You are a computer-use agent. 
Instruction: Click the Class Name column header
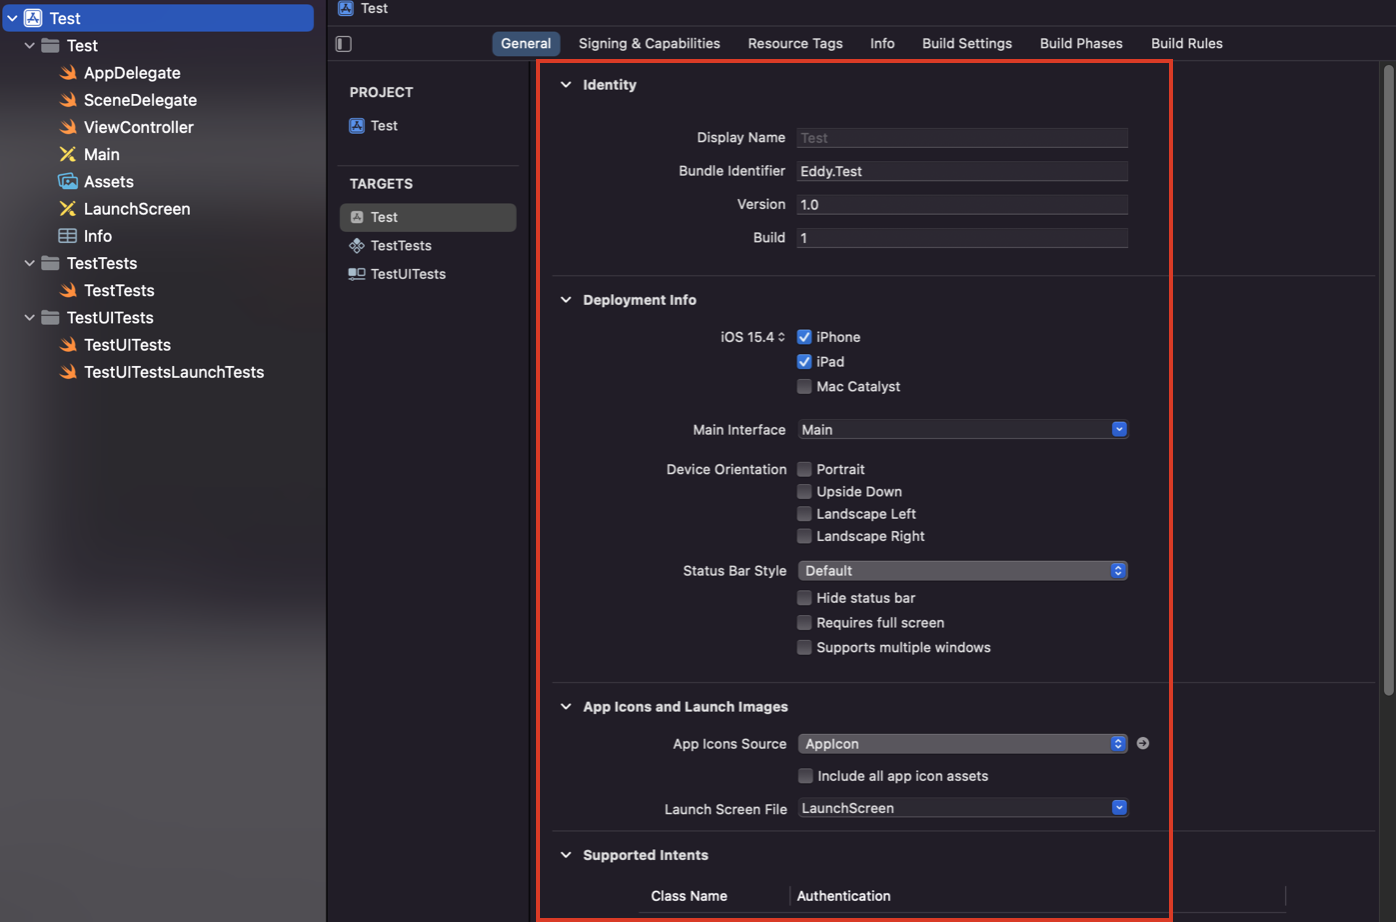point(689,896)
